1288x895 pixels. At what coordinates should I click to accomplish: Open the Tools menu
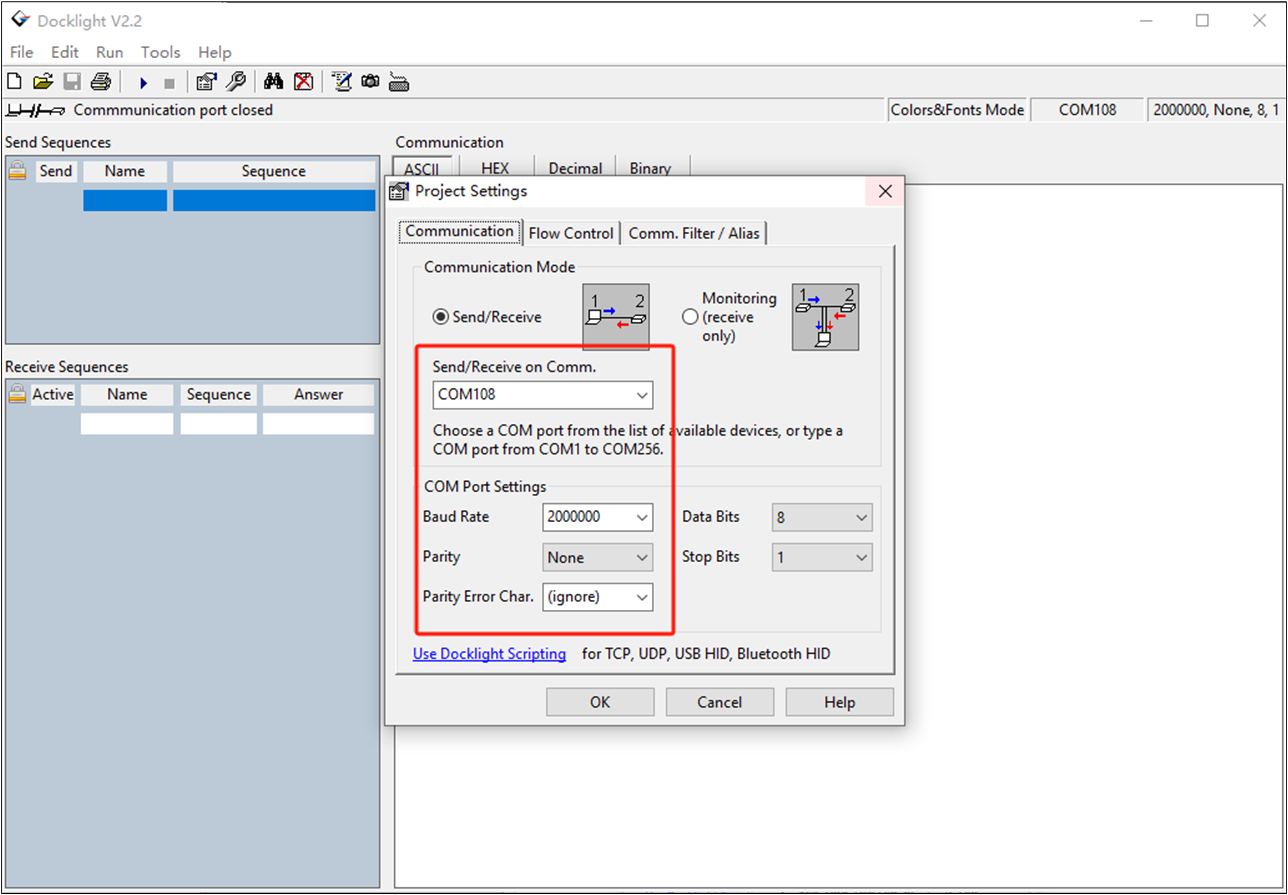click(x=160, y=52)
